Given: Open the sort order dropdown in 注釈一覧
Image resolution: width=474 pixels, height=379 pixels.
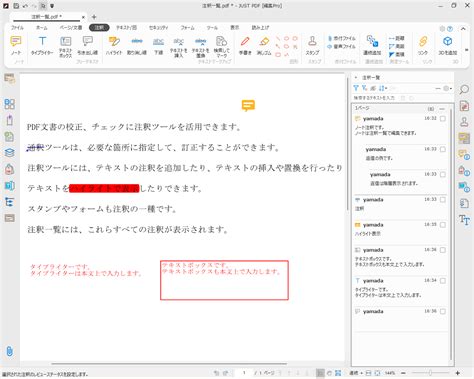Looking at the screenshot, I should tap(383, 88).
